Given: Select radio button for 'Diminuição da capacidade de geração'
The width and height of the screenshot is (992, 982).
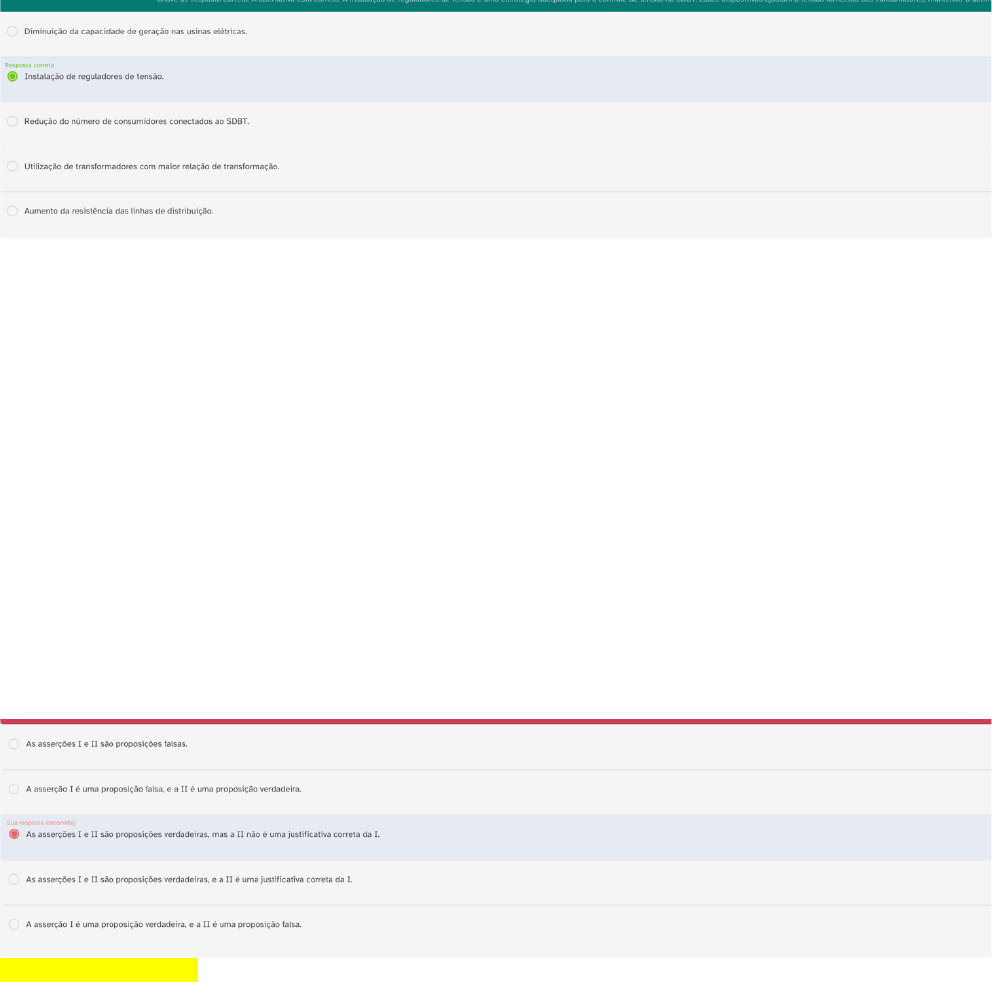Looking at the screenshot, I should tap(12, 32).
